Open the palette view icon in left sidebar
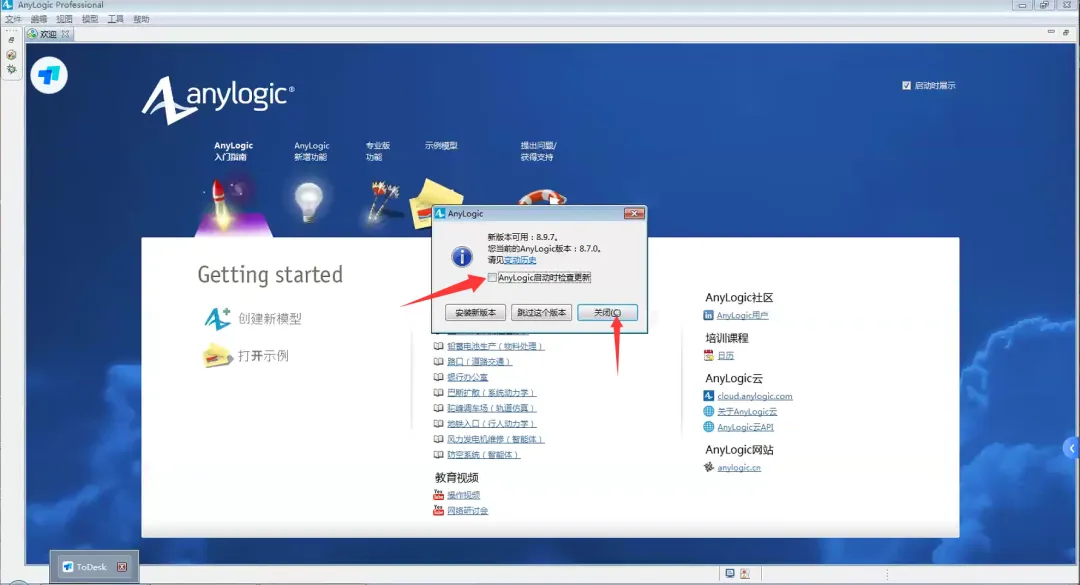 [x=11, y=54]
